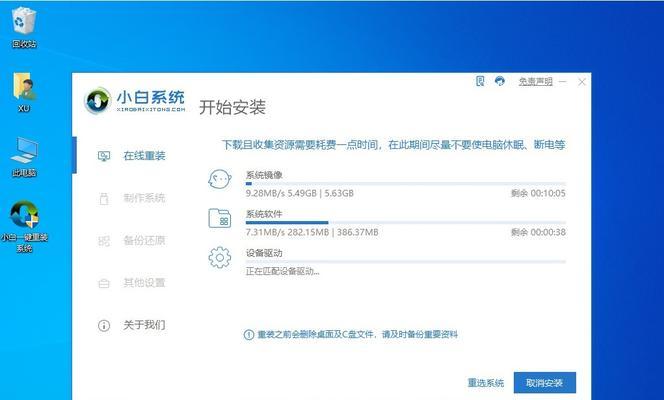Click the 剩余 00:10:05 remaining time
The height and width of the screenshot is (400, 664).
(538, 193)
